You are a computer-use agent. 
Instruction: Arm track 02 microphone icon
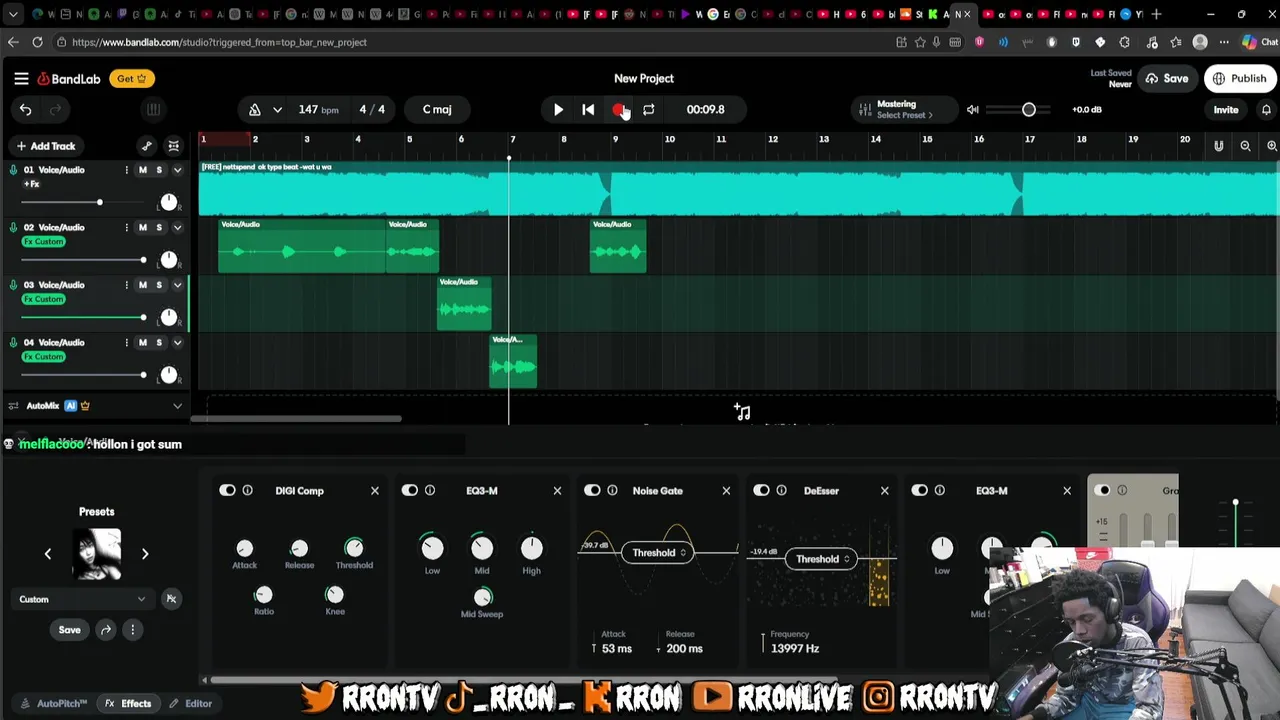(13, 228)
